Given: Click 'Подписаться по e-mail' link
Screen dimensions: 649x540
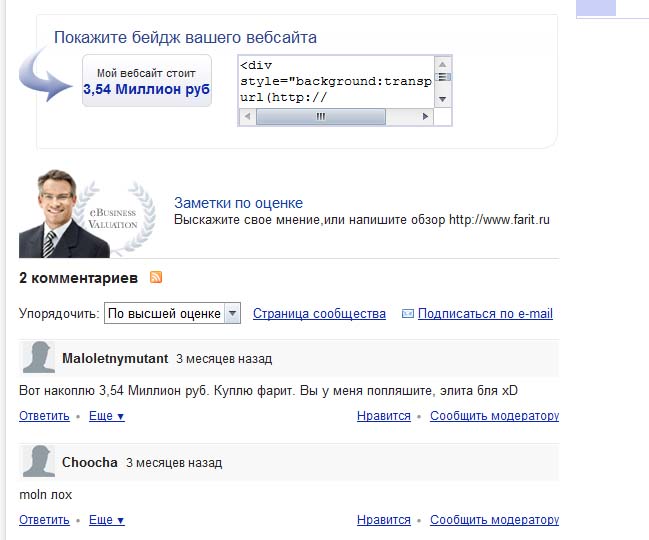Looking at the screenshot, I should (485, 314).
